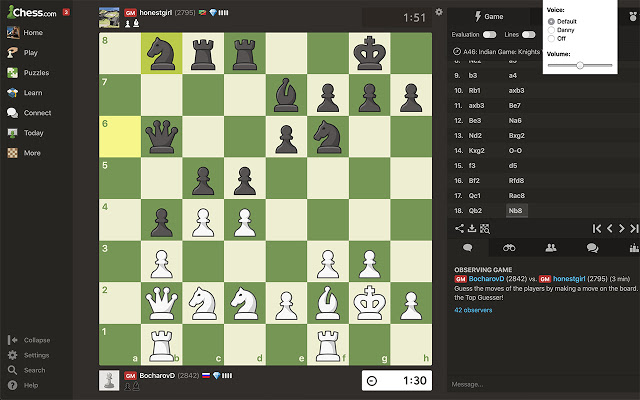The width and height of the screenshot is (640, 400).
Task: Step forward one move
Action: coord(622,229)
